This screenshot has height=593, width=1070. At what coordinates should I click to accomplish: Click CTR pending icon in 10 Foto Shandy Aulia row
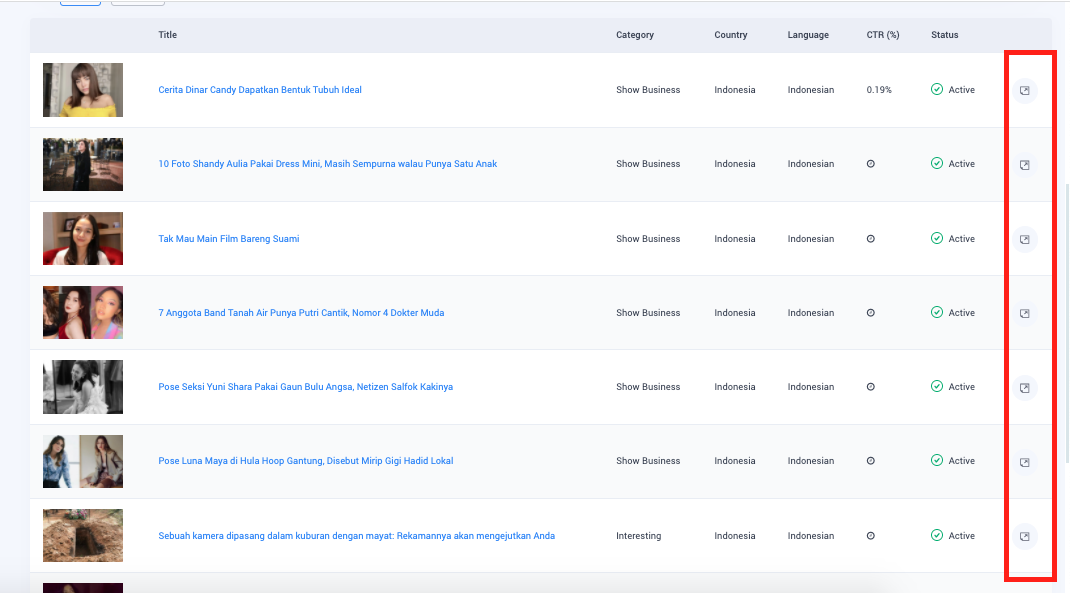[x=870, y=164]
